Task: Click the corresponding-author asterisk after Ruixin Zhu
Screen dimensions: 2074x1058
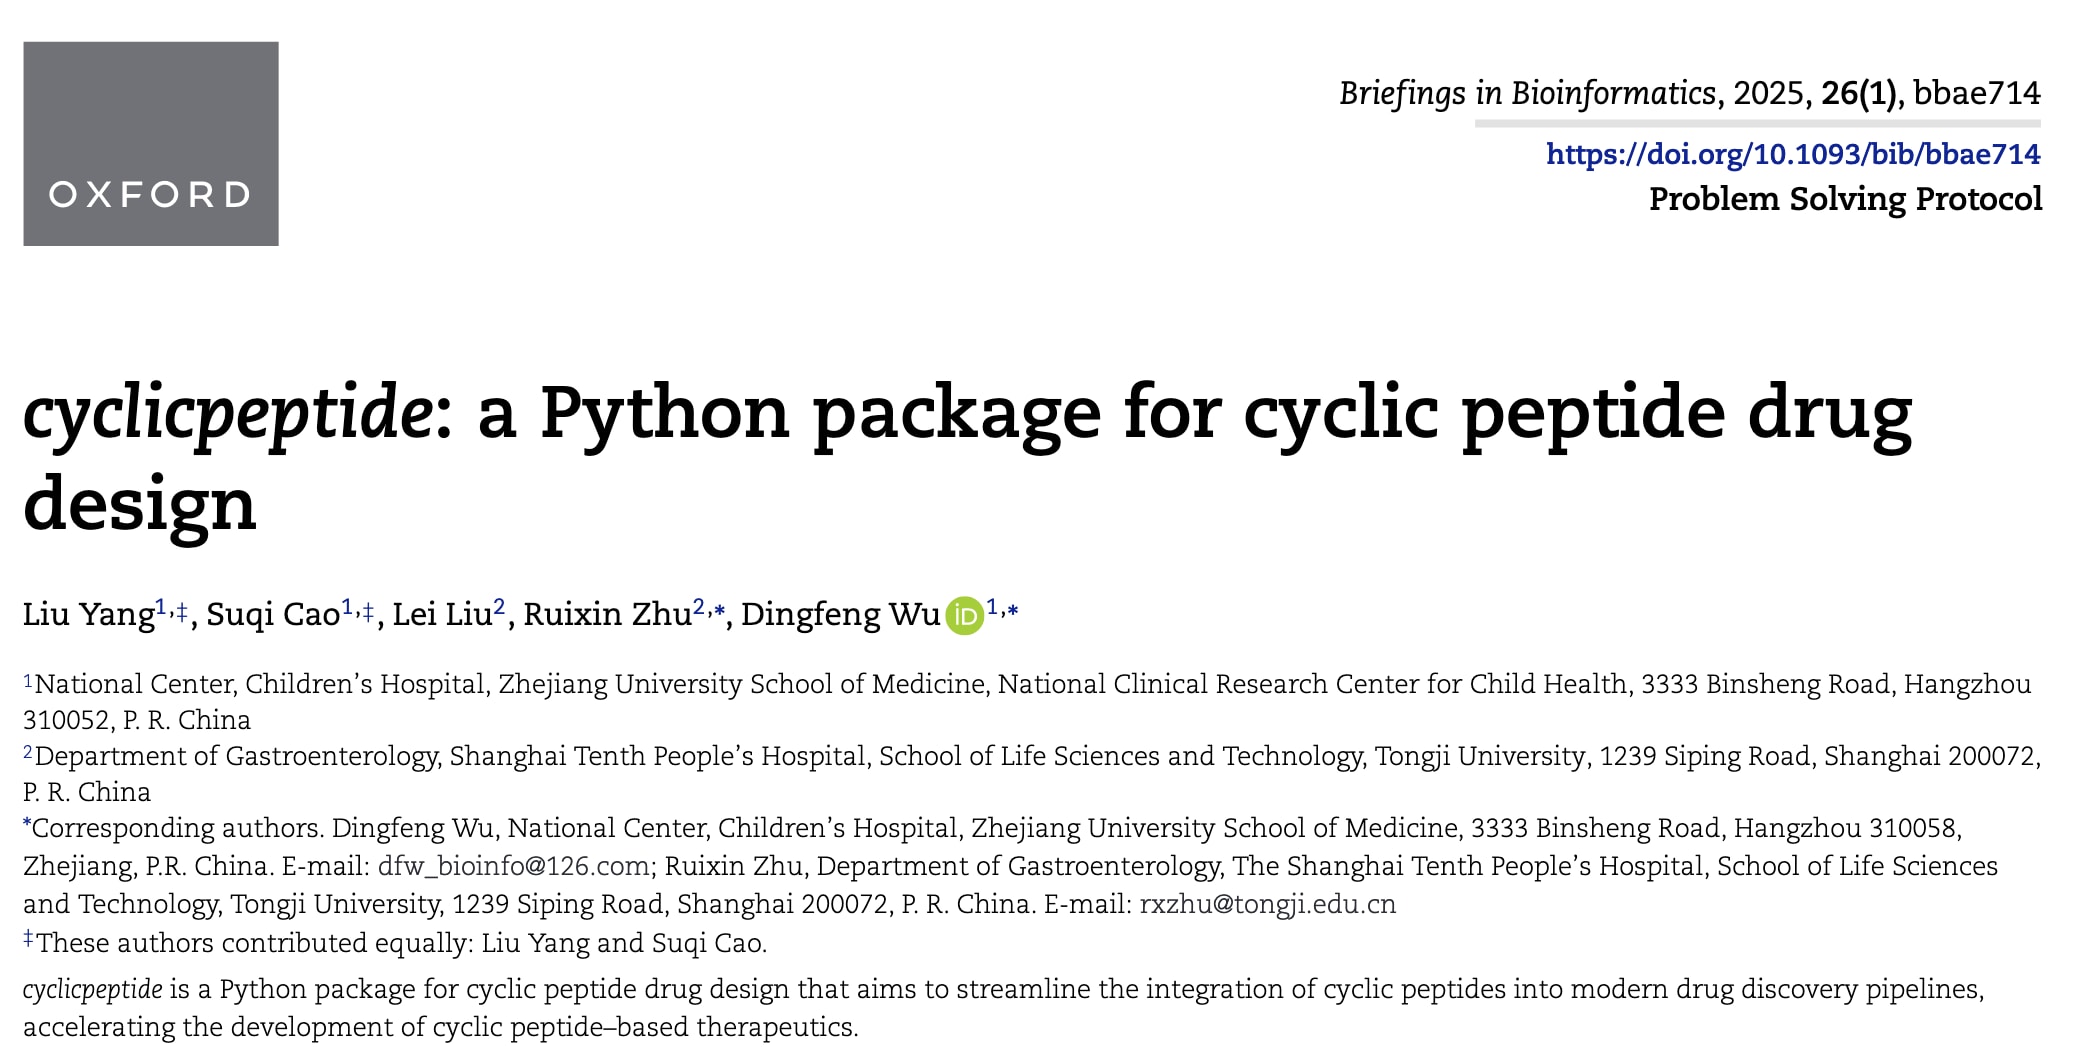Action: click(719, 610)
